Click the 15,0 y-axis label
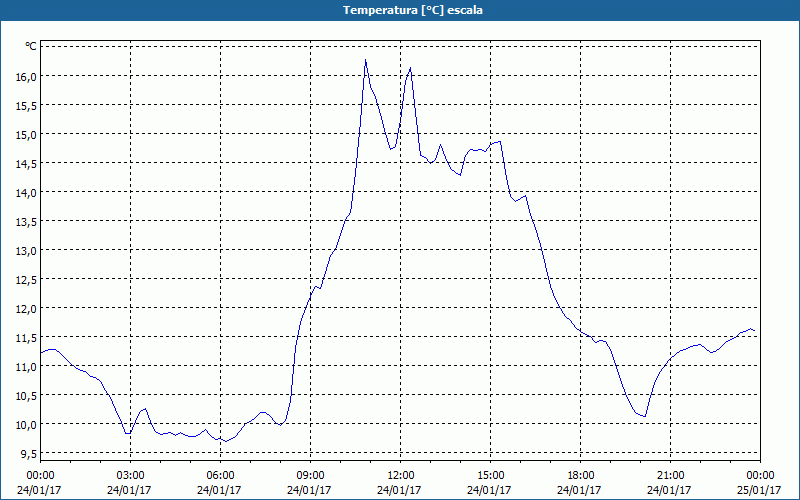This screenshot has width=800, height=500. coord(28,135)
